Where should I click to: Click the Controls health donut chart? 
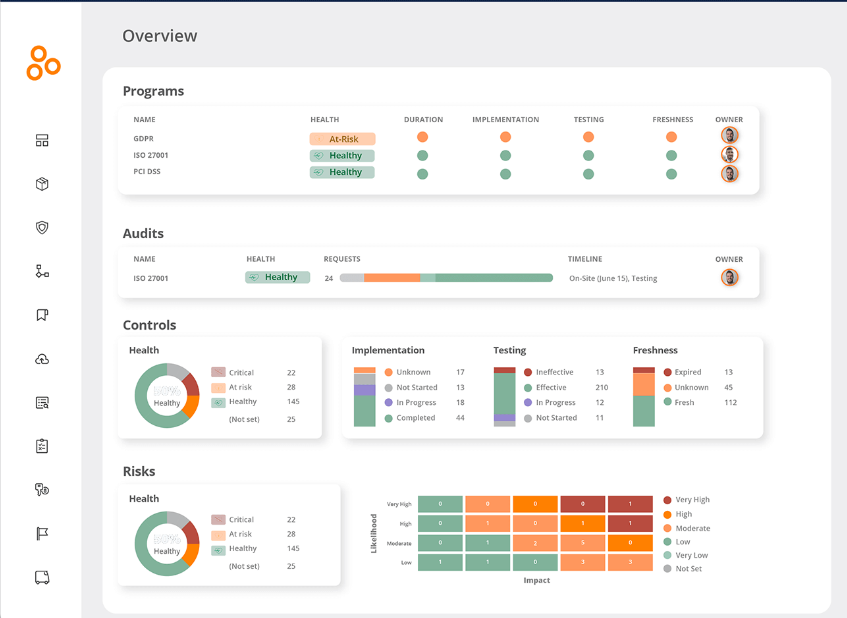coord(167,395)
